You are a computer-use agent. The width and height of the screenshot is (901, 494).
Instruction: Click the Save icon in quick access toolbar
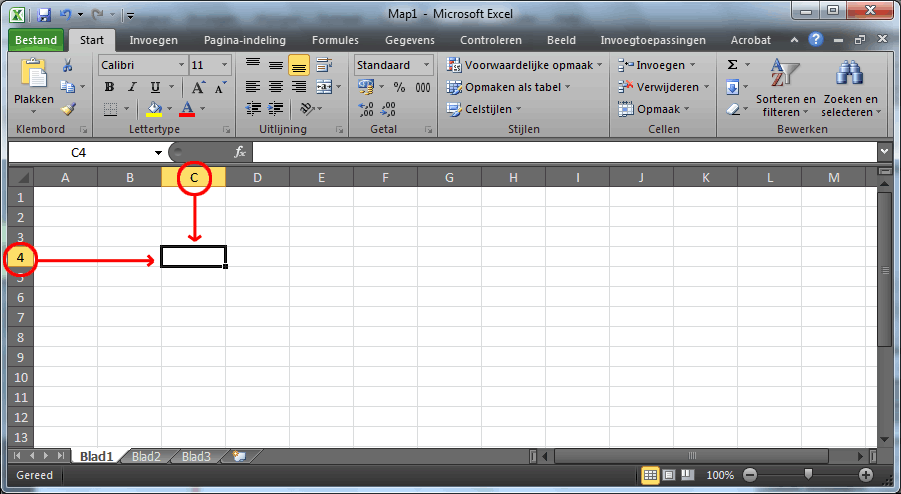pyautogui.click(x=44, y=15)
